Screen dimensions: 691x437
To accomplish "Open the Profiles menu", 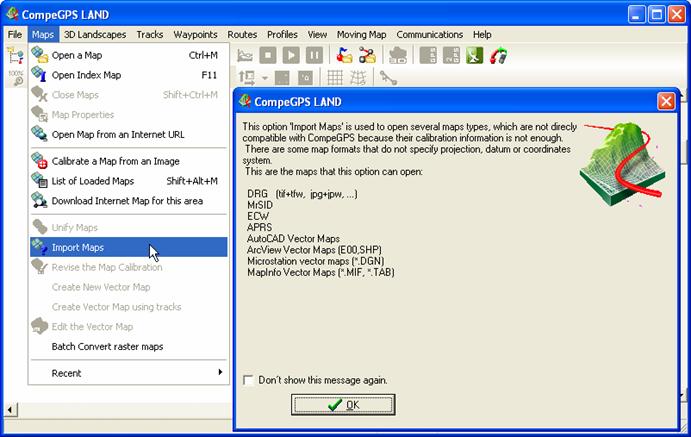I will point(282,34).
